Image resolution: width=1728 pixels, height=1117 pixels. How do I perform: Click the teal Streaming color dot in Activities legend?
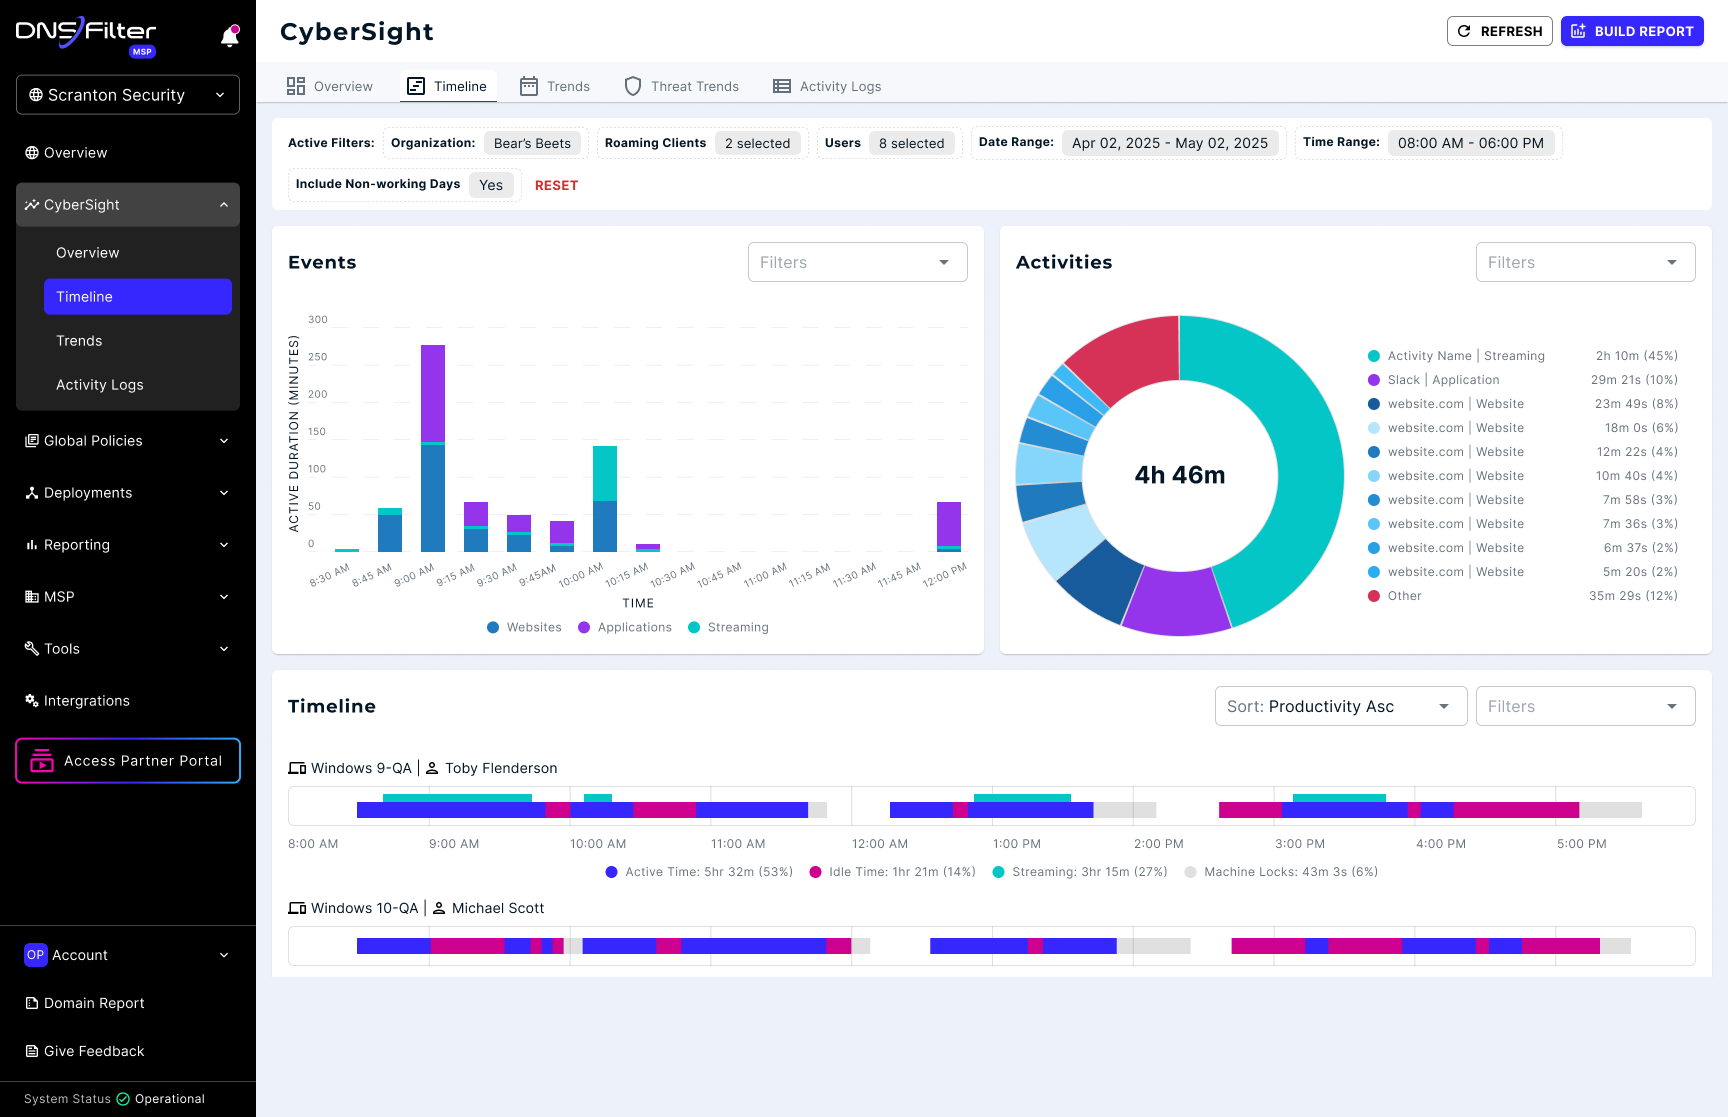pyautogui.click(x=1374, y=356)
